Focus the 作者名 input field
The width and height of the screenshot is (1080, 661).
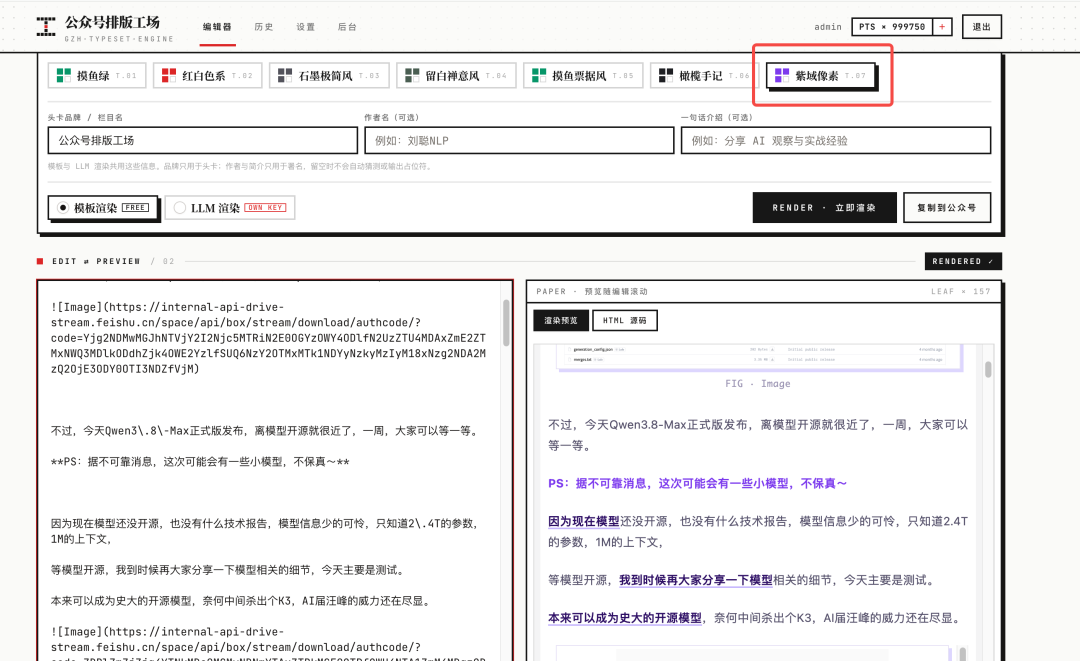(519, 140)
